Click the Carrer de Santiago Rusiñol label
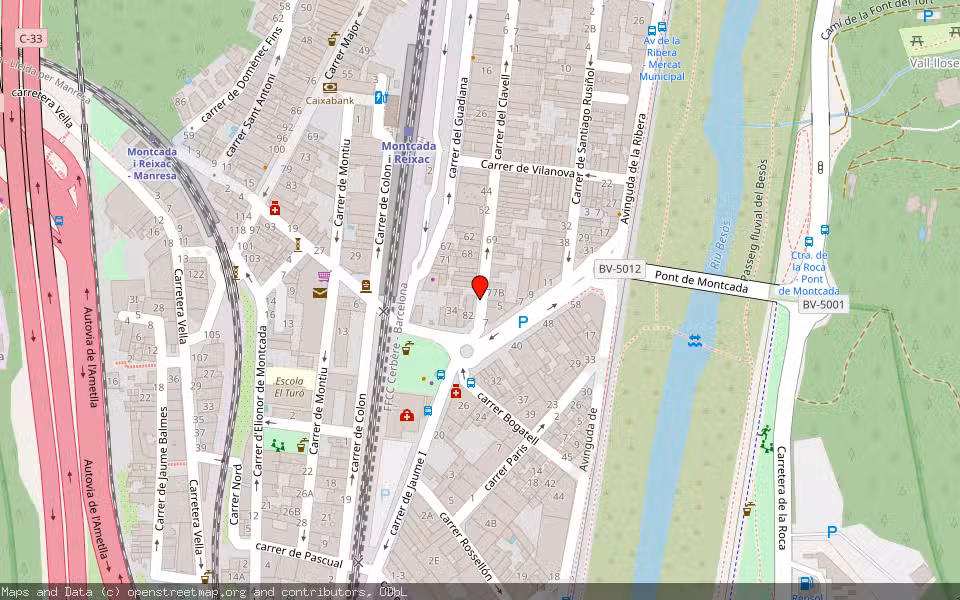 [x=583, y=135]
